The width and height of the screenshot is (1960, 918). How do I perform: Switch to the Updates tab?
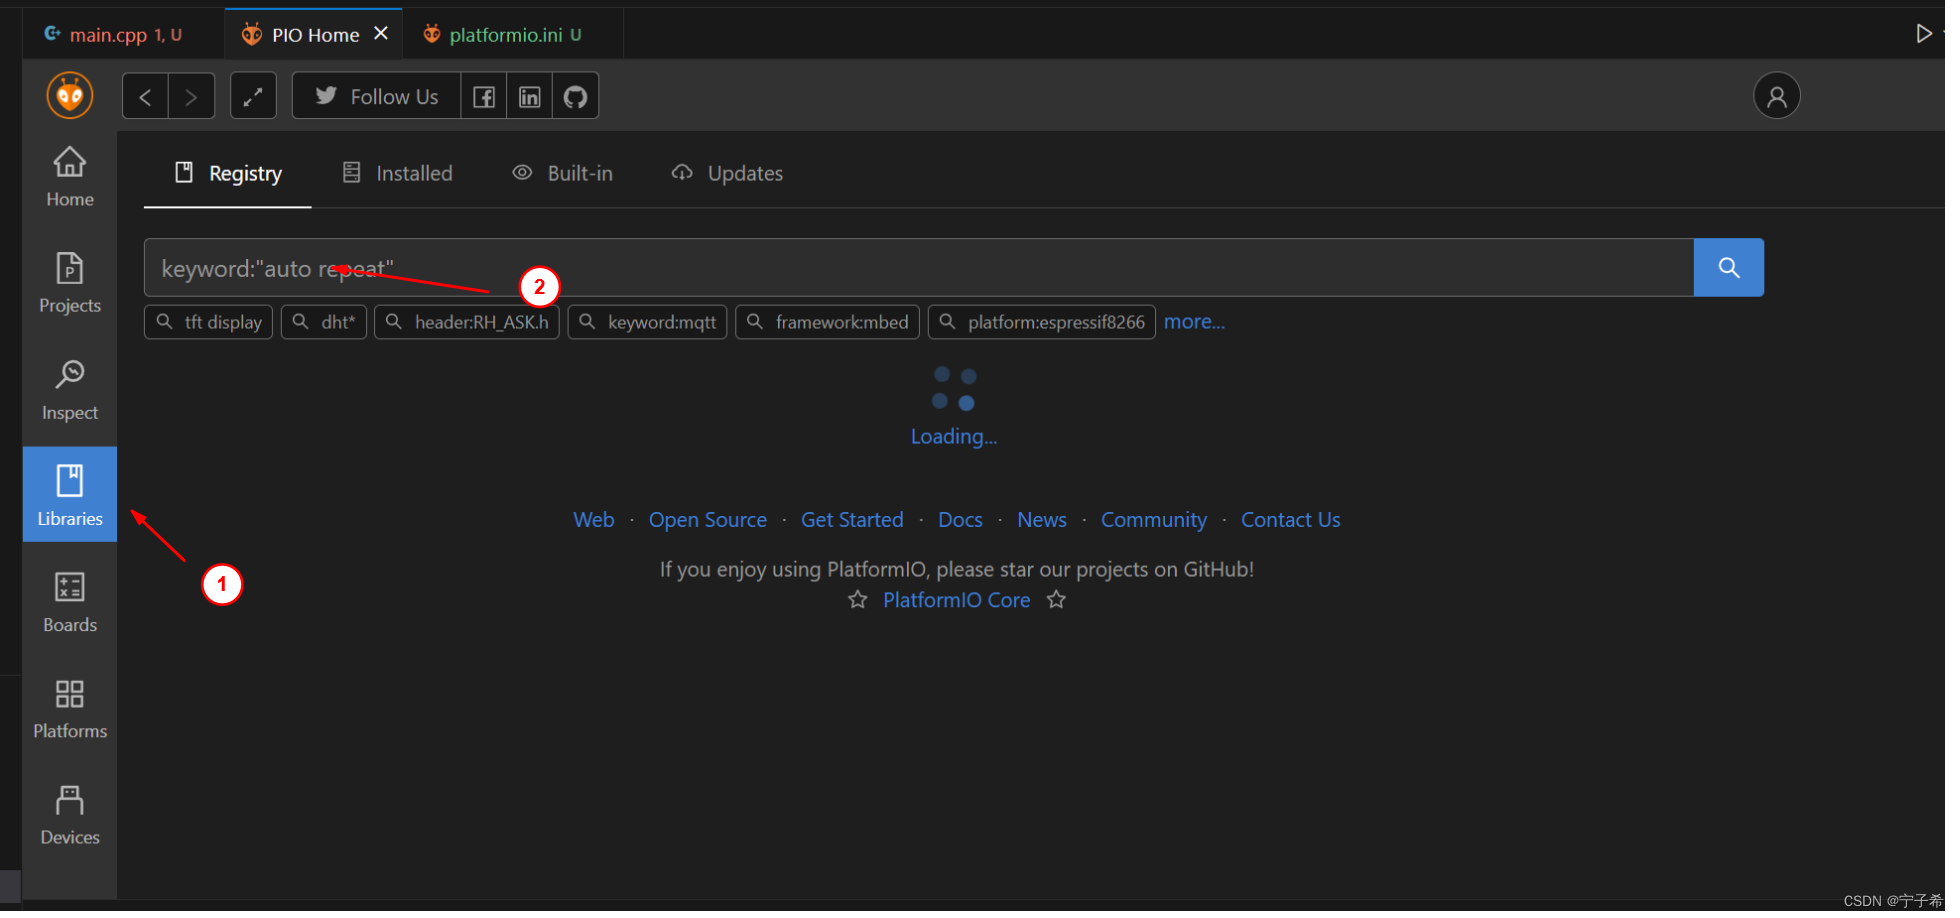coord(729,174)
